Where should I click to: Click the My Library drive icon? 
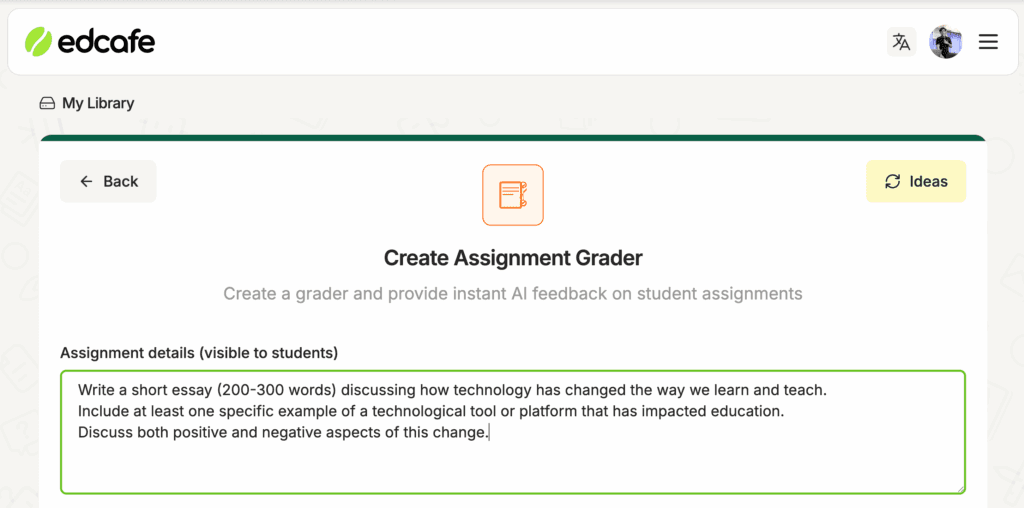click(47, 103)
